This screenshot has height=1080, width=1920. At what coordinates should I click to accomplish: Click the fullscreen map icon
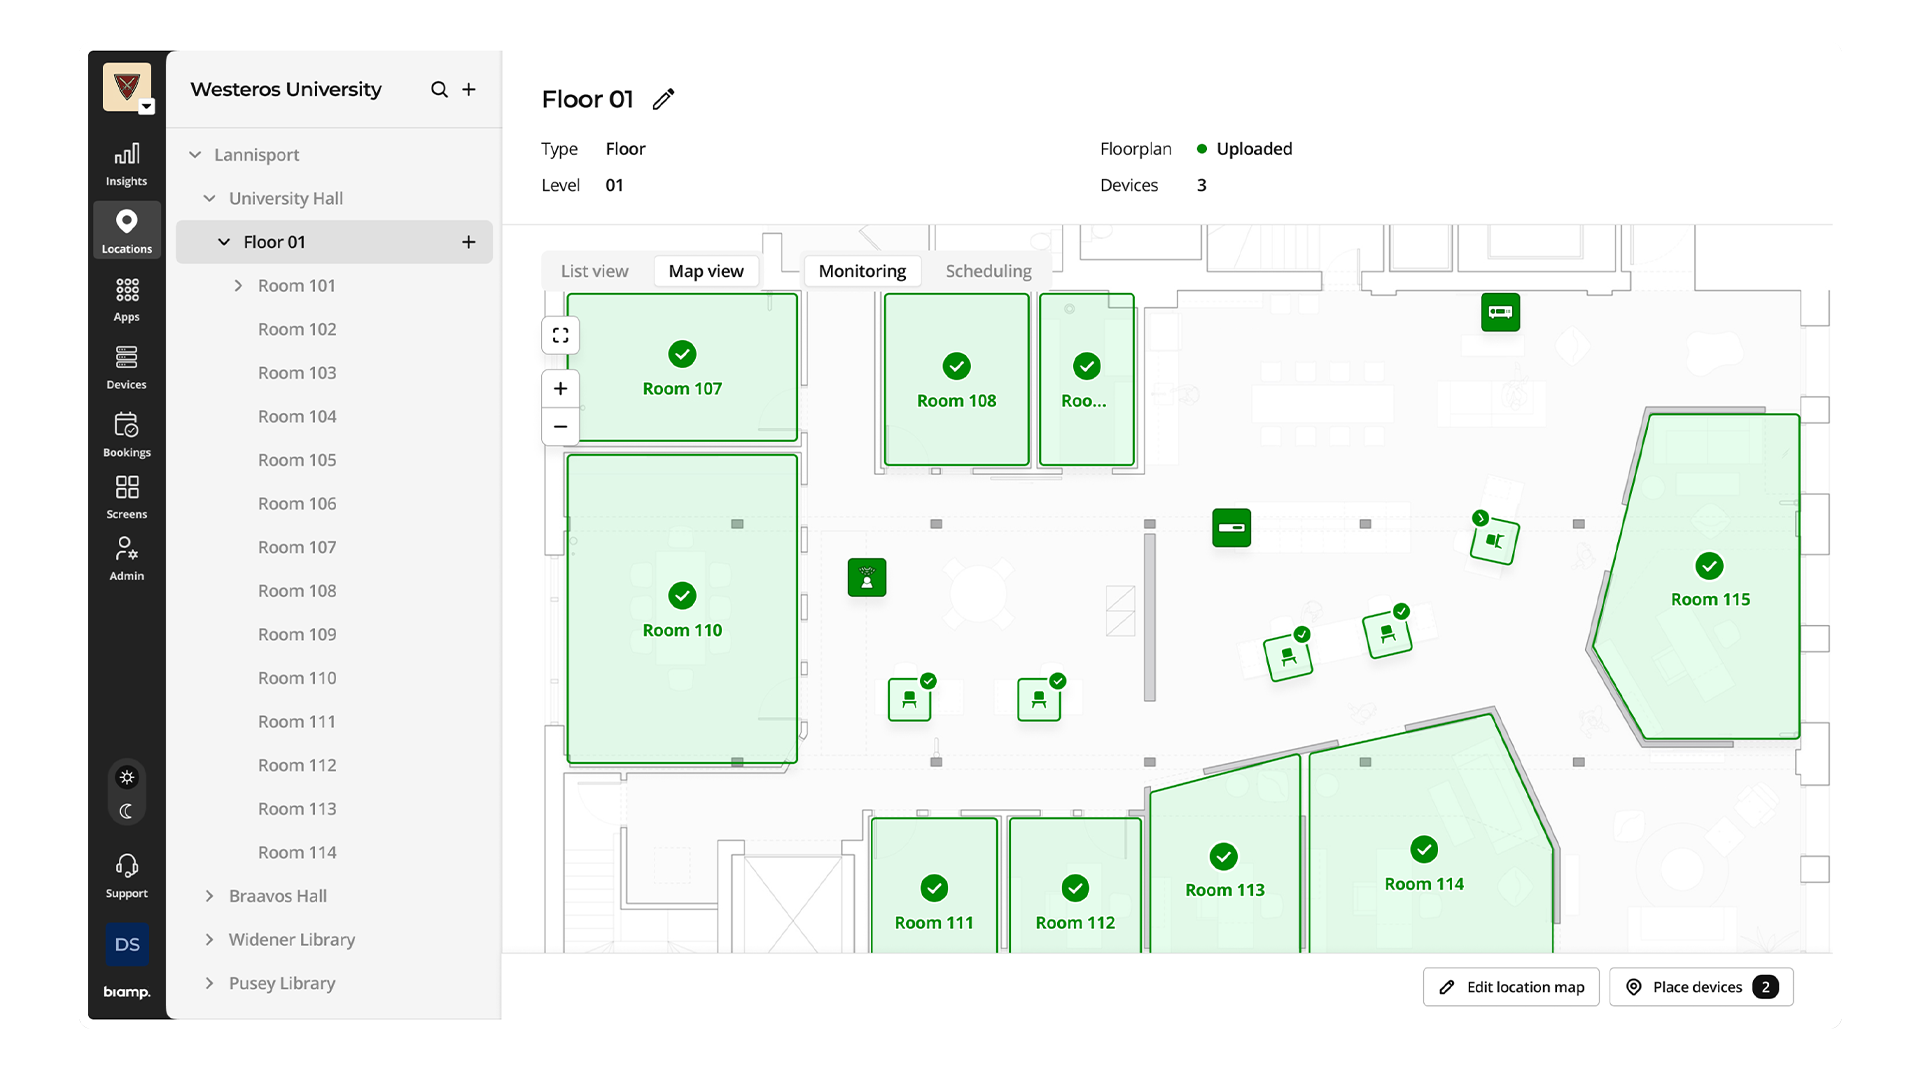[x=560, y=336]
